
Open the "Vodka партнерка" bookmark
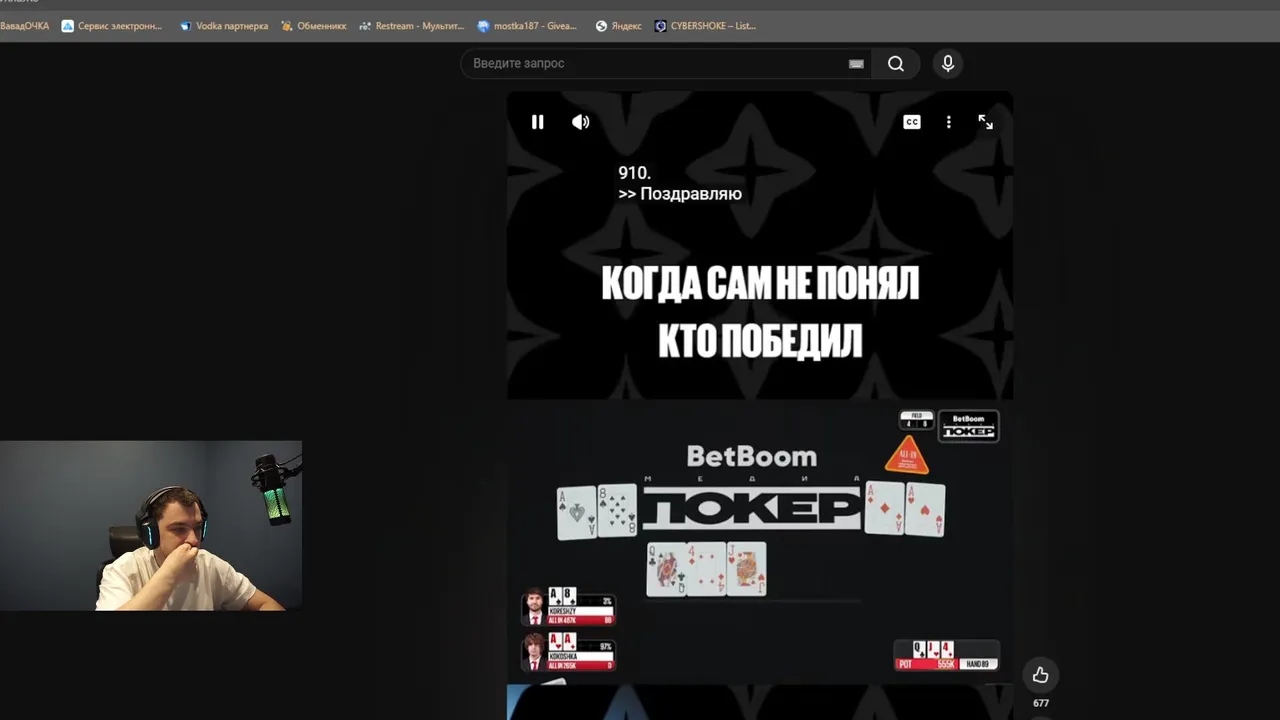coord(224,26)
